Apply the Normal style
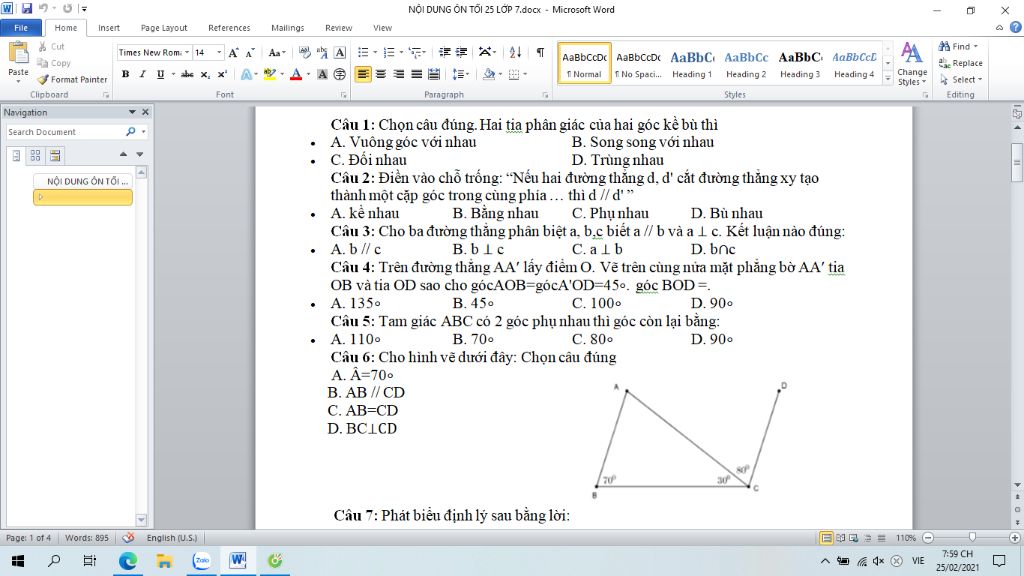The width and height of the screenshot is (1024, 576). pos(584,63)
